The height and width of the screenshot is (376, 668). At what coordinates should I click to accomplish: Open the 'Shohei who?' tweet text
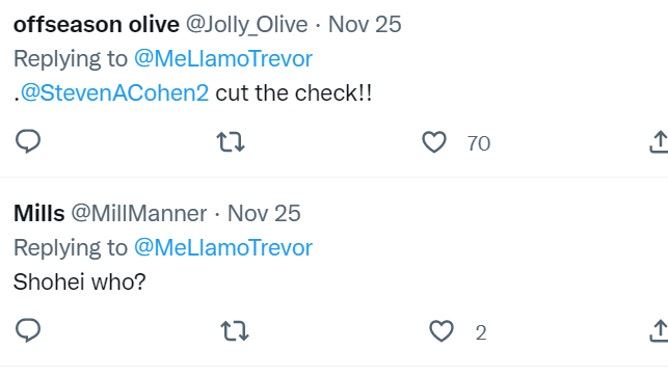point(80,282)
